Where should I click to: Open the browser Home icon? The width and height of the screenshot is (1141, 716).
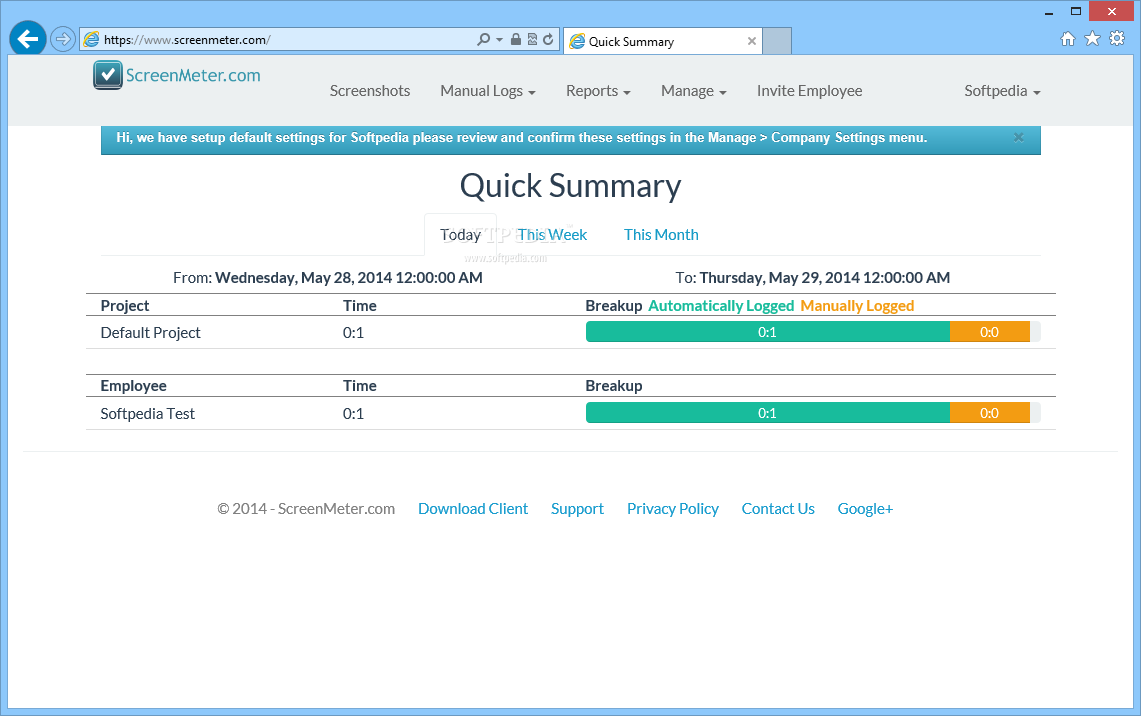pos(1068,39)
